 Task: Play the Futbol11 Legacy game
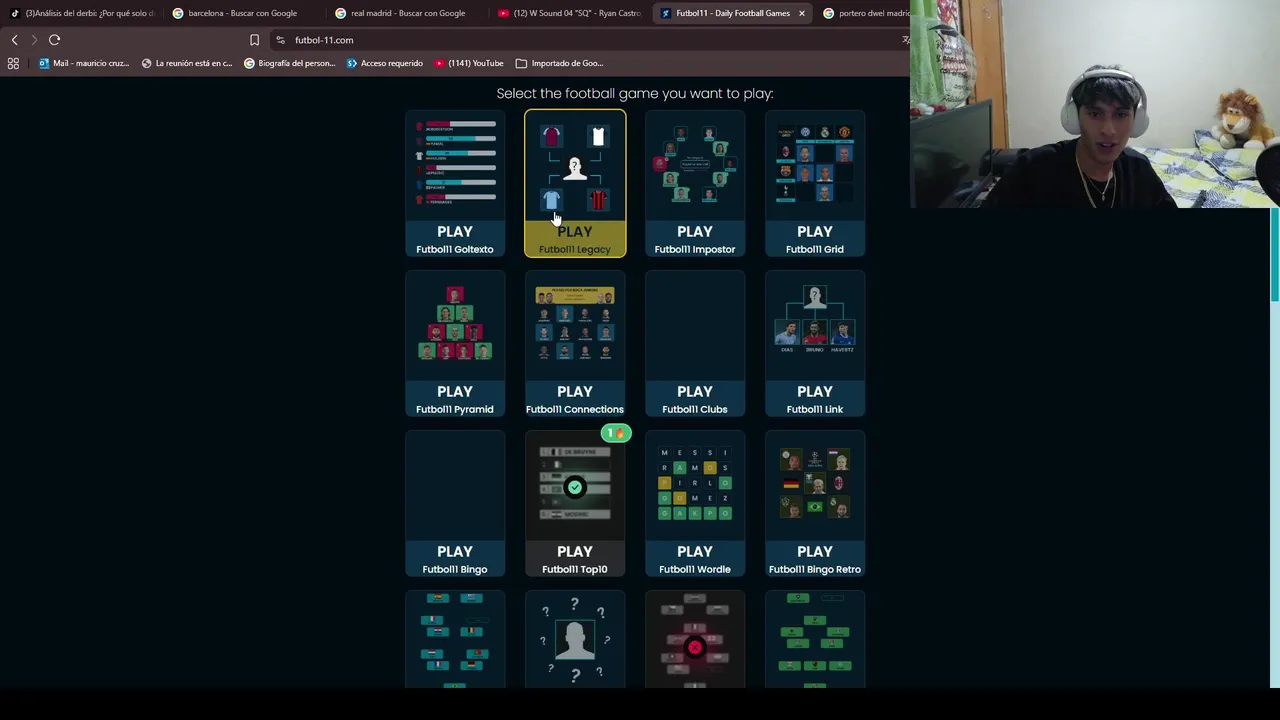click(575, 184)
